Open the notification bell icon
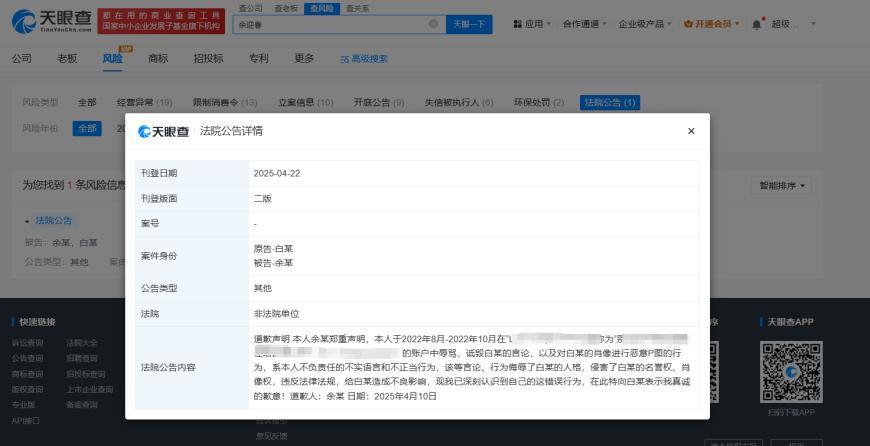Screen dimensions: 870x446 click(756, 24)
